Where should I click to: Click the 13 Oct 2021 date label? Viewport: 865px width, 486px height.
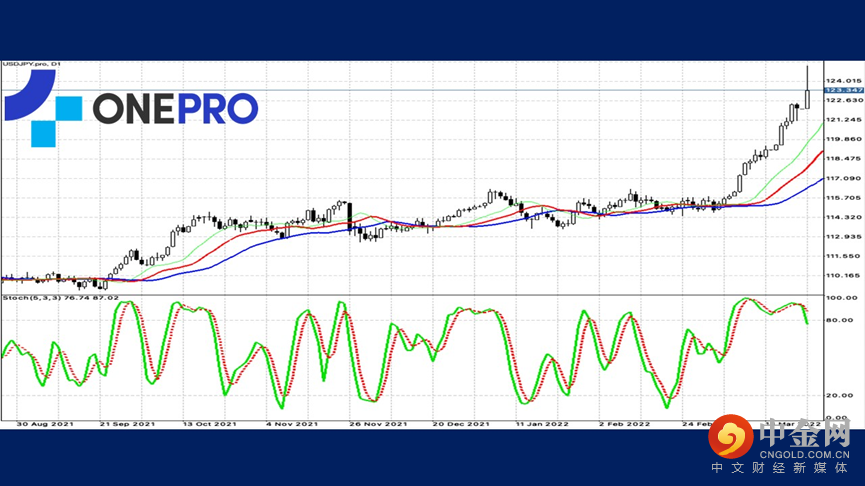pos(210,424)
